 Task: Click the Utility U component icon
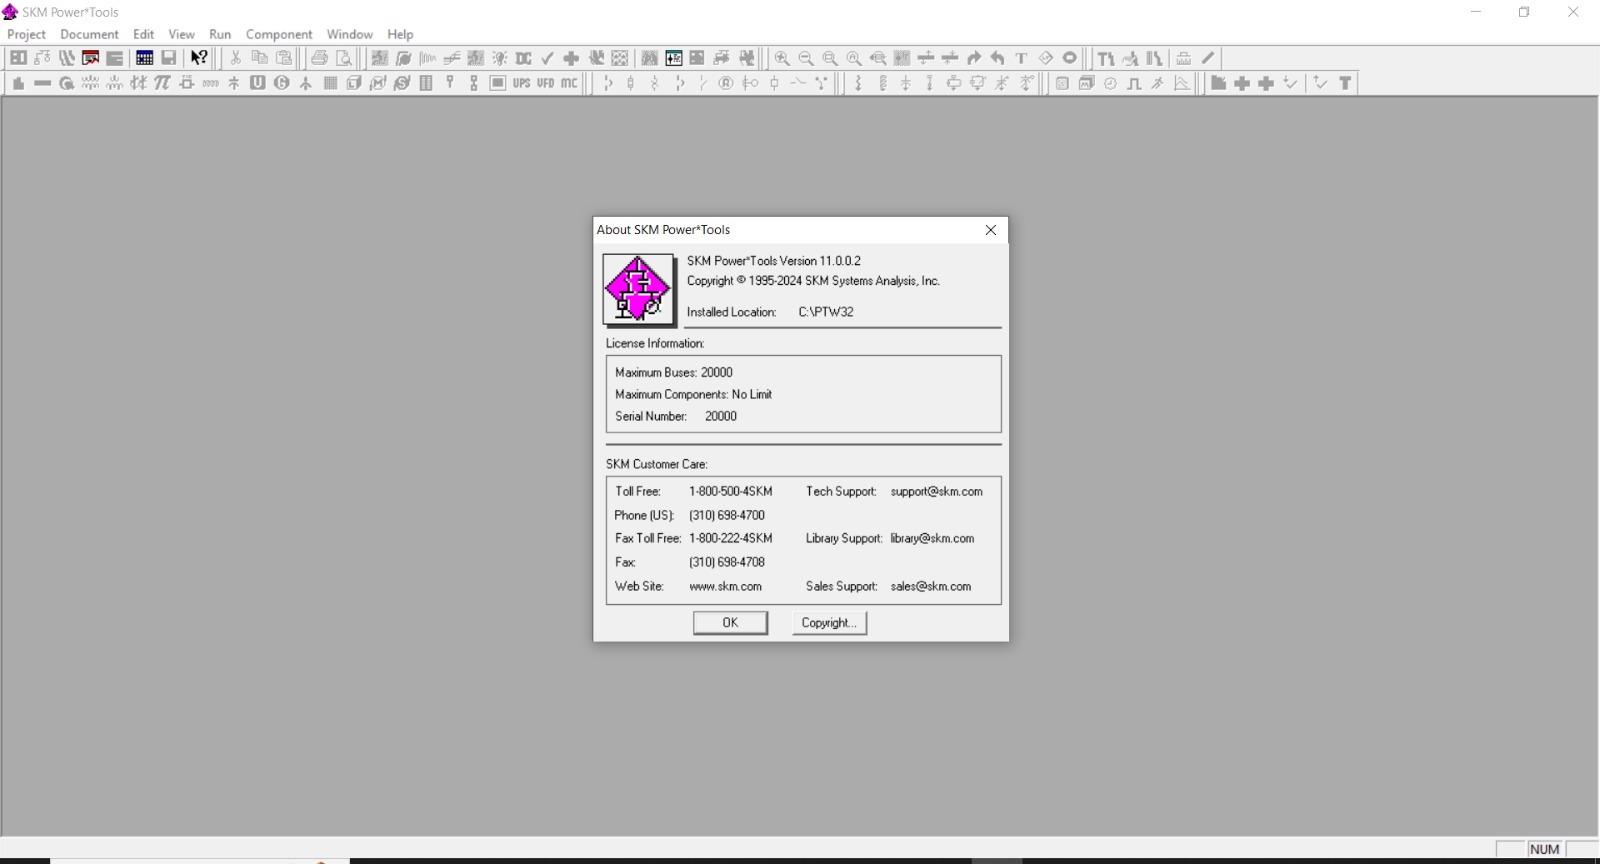coord(258,83)
